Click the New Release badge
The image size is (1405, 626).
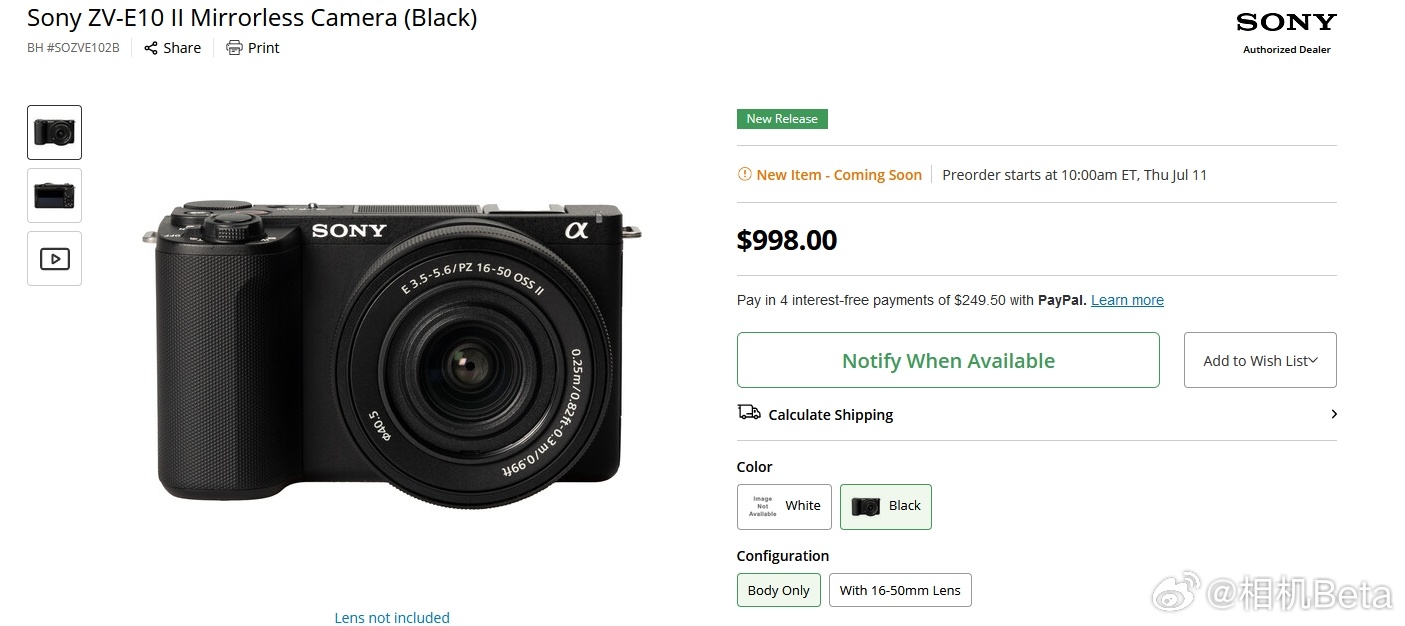pos(782,119)
